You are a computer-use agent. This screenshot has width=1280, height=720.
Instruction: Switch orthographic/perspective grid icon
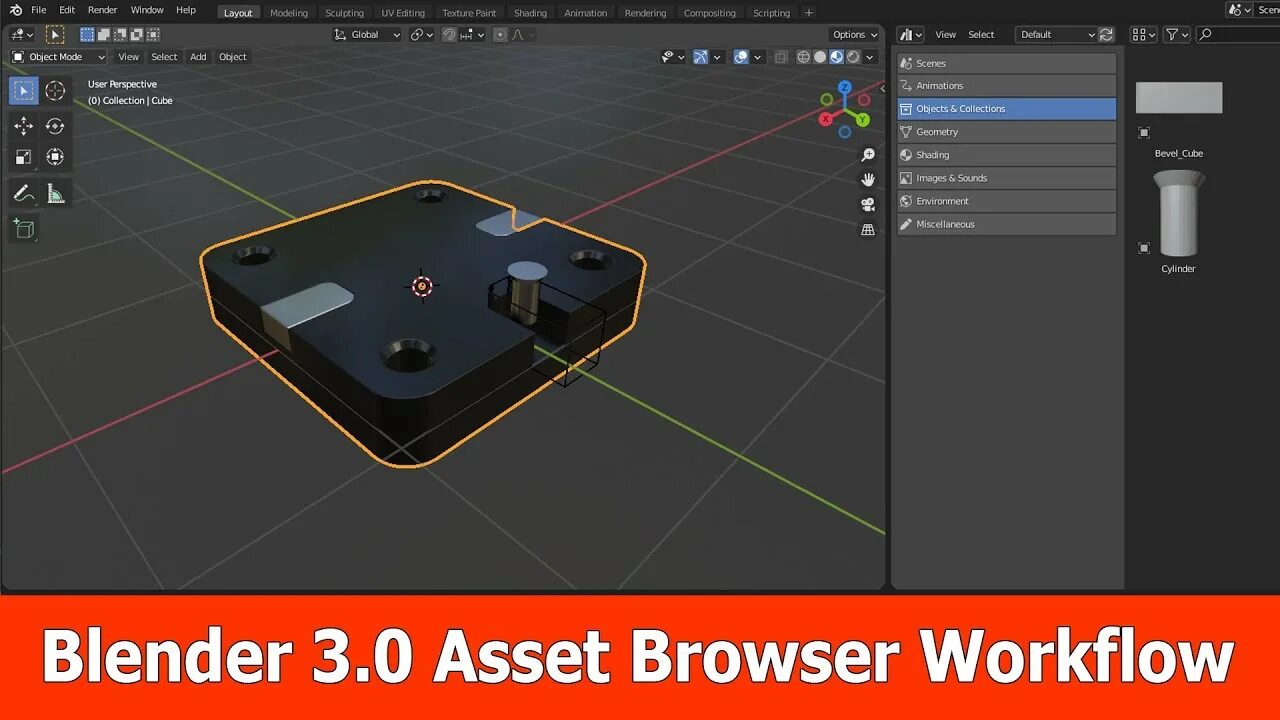tap(868, 230)
